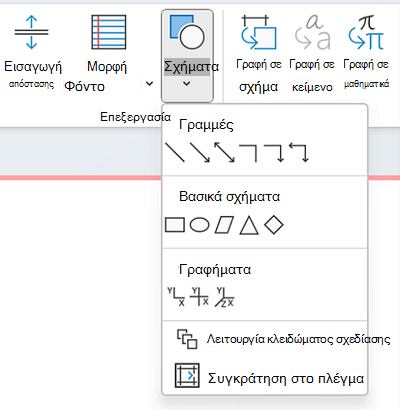This screenshot has width=400, height=410.
Task: Choose the elbow connector with one arrow
Action: (274, 153)
